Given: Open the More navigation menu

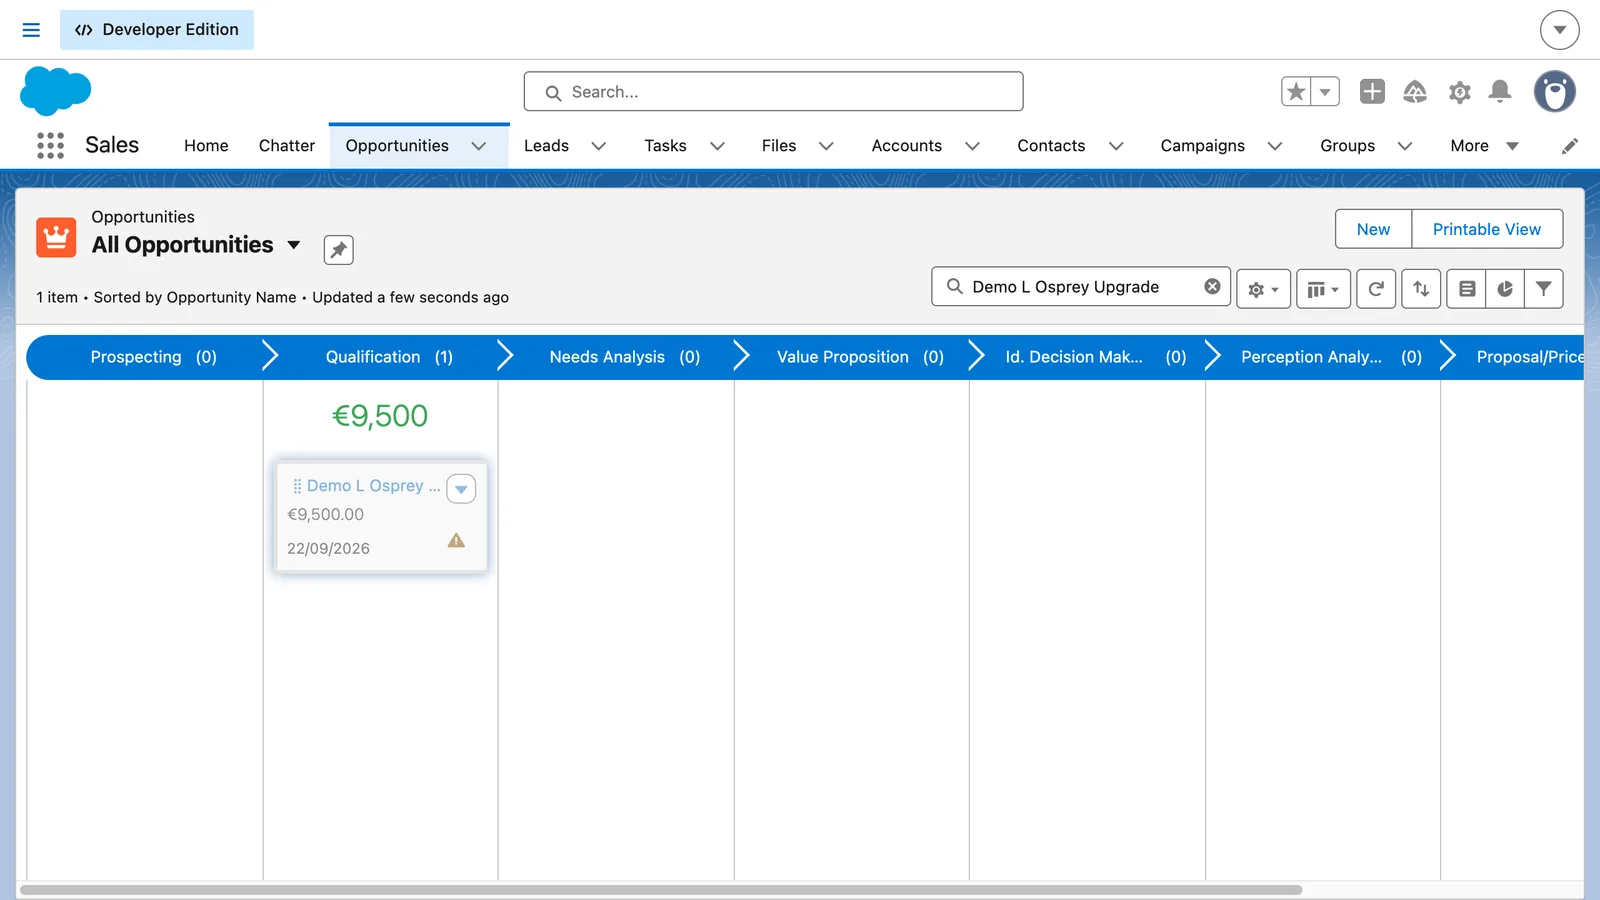Looking at the screenshot, I should click(x=1485, y=146).
